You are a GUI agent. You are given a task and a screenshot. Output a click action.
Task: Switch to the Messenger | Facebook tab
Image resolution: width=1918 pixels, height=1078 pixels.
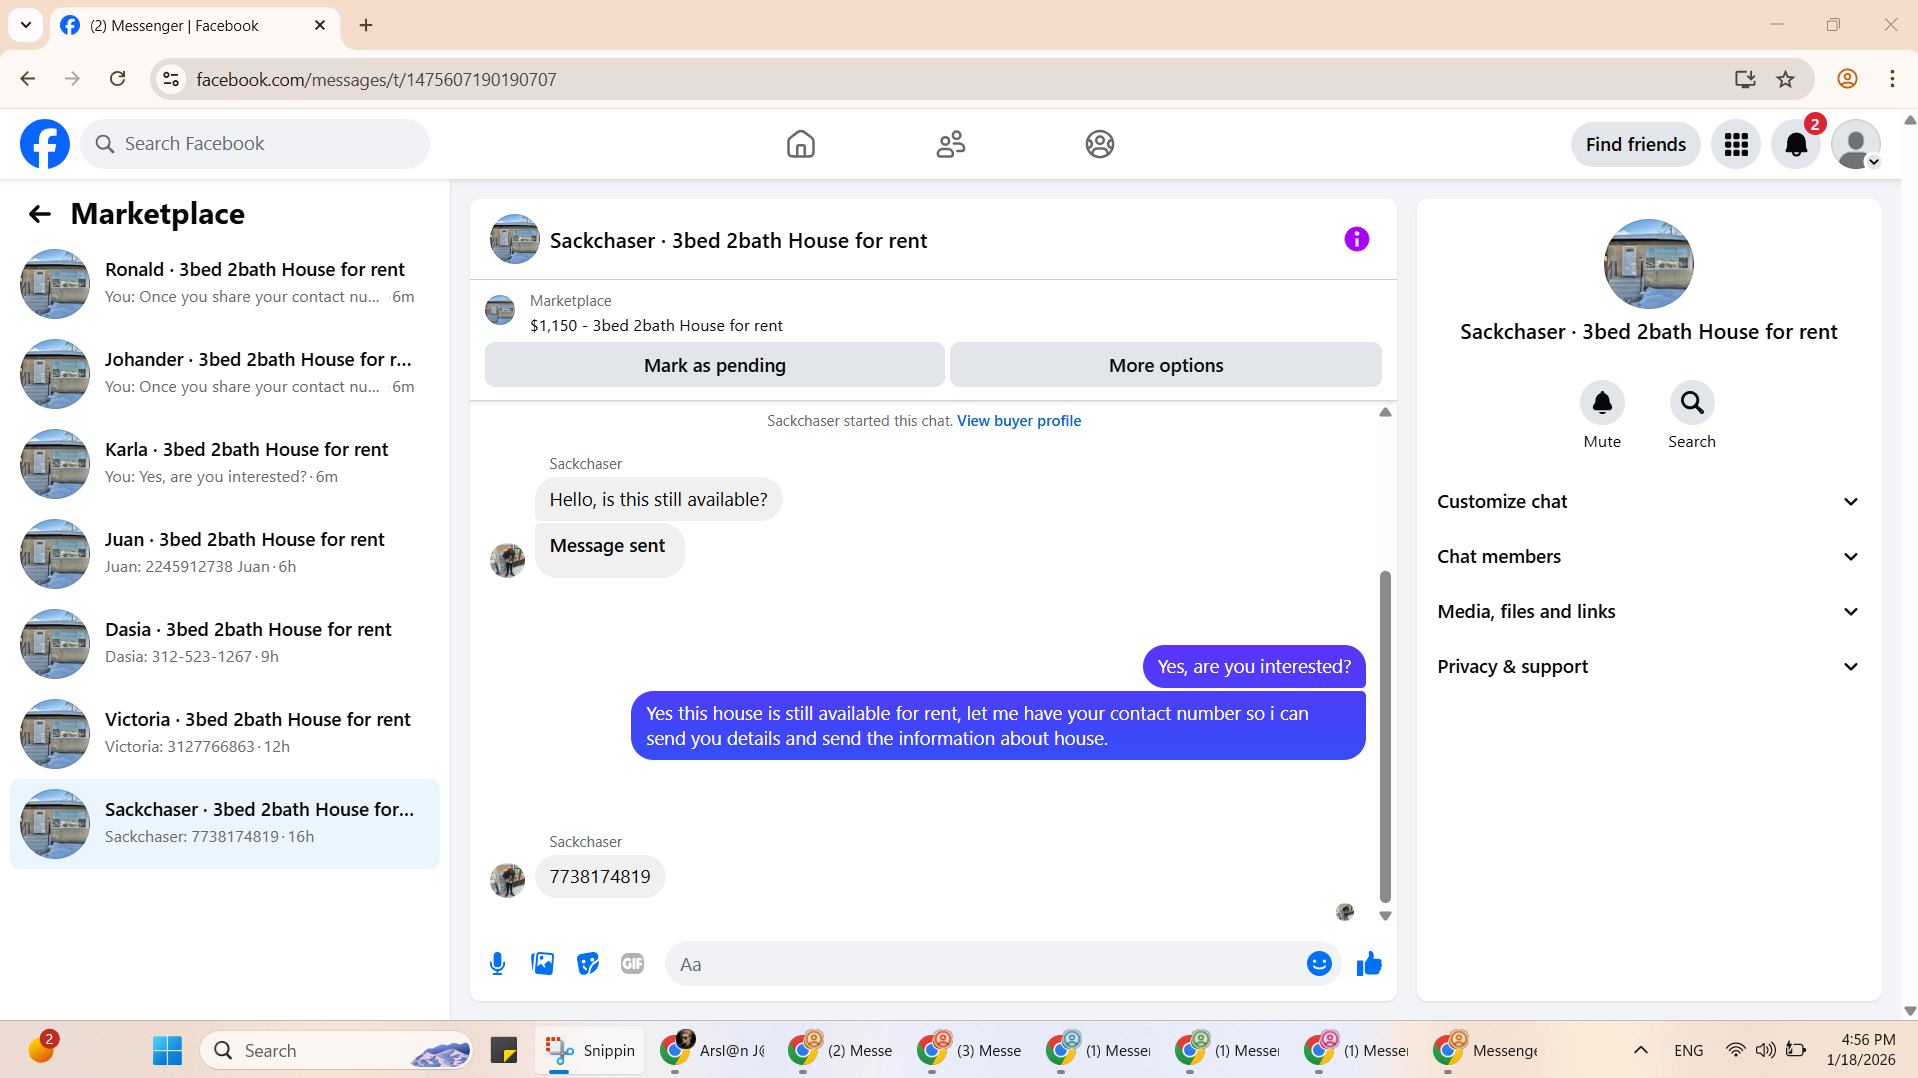(x=193, y=26)
